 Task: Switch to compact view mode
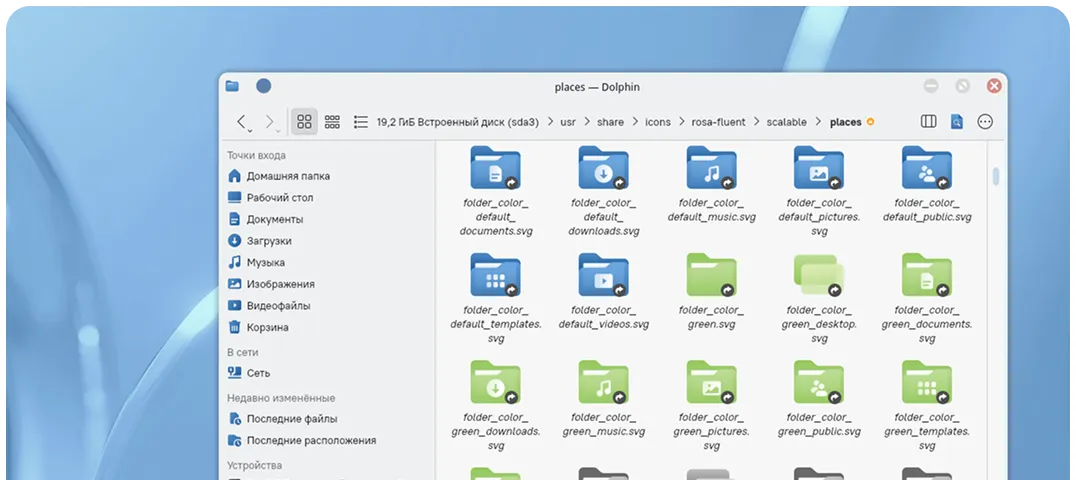tap(332, 122)
